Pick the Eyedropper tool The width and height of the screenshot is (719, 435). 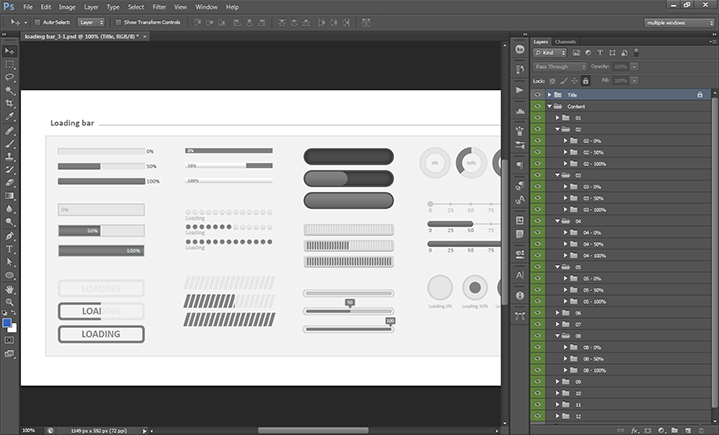pyautogui.click(x=10, y=116)
